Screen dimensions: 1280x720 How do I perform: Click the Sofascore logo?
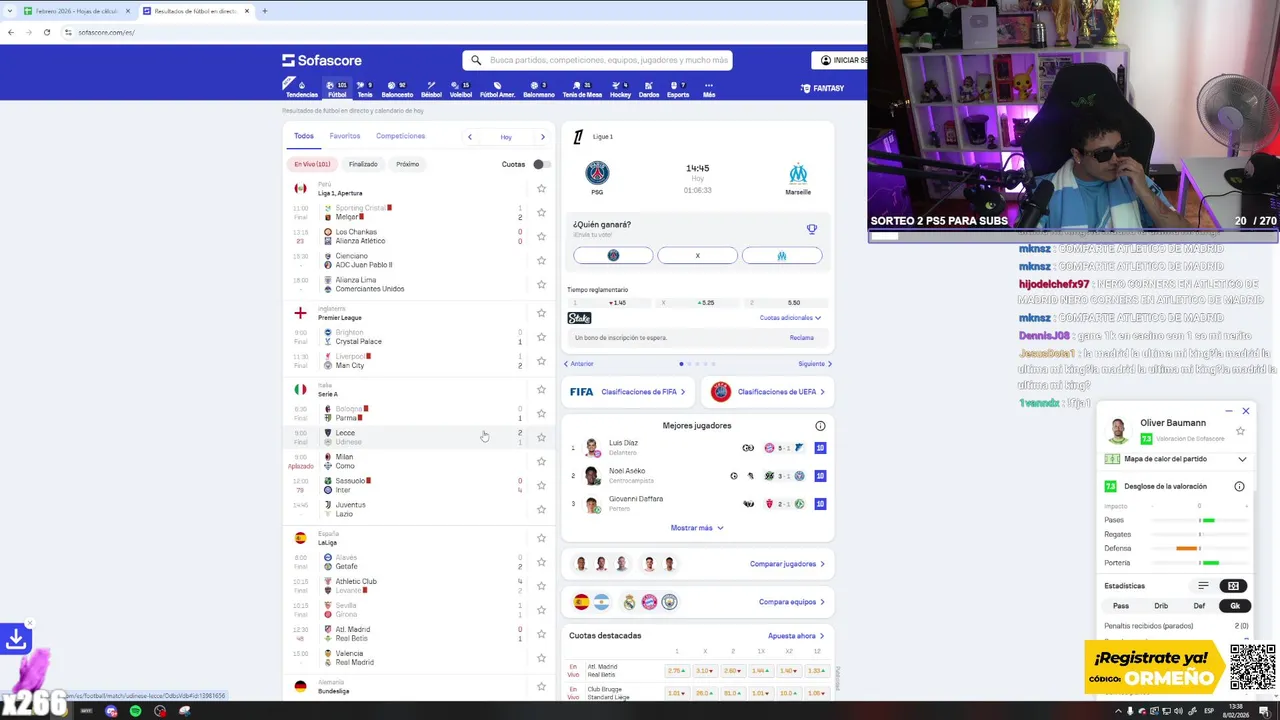[322, 60]
